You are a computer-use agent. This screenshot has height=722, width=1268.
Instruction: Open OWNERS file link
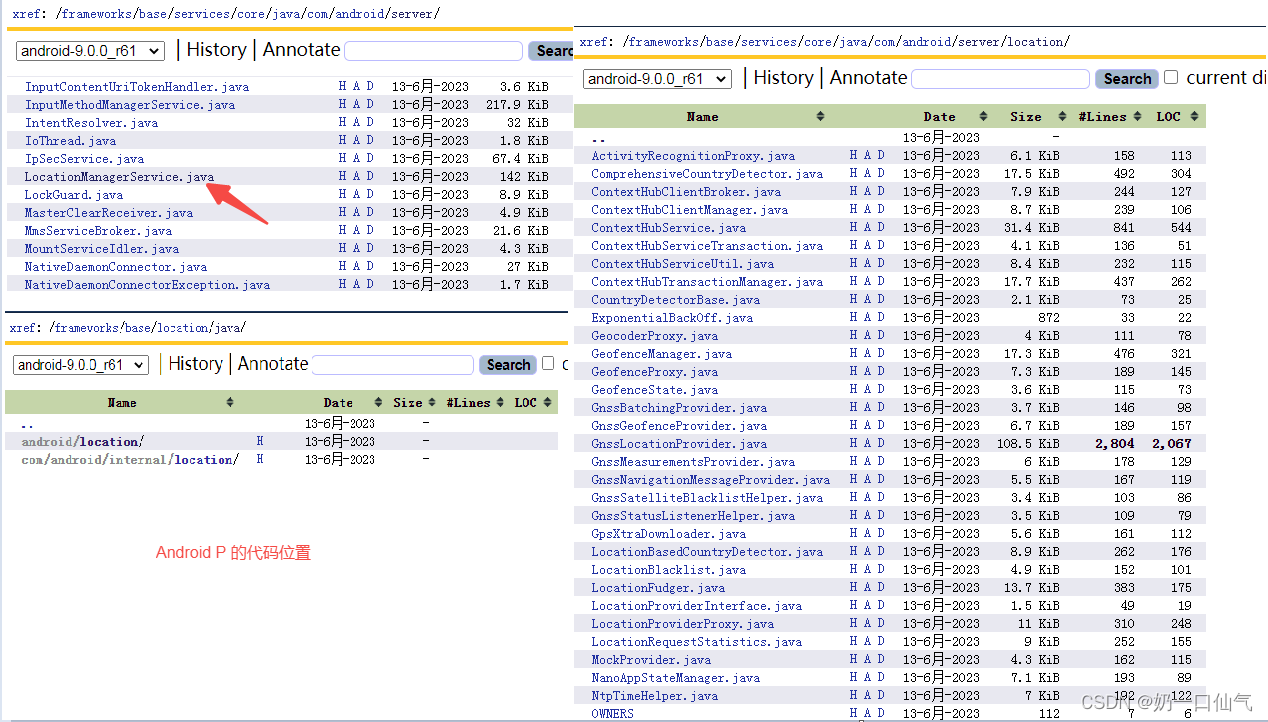coord(612,714)
